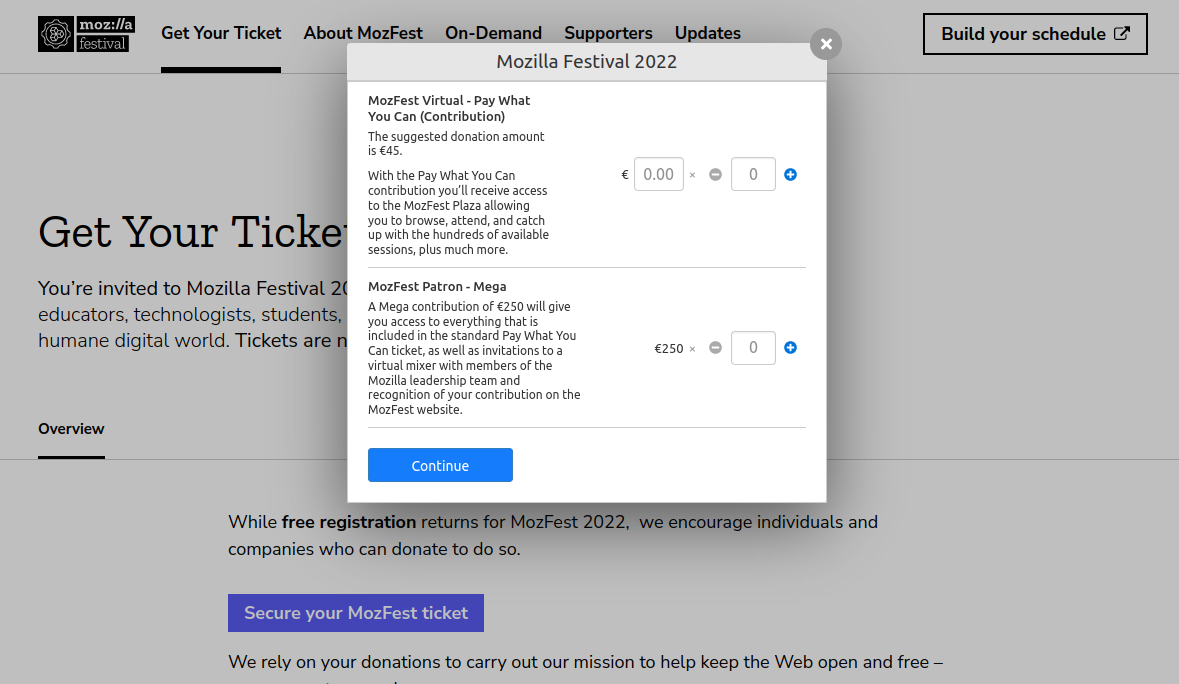The height and width of the screenshot is (684, 1179).
Task: Add one MozFest Patron Mega ticket
Action: (790, 348)
